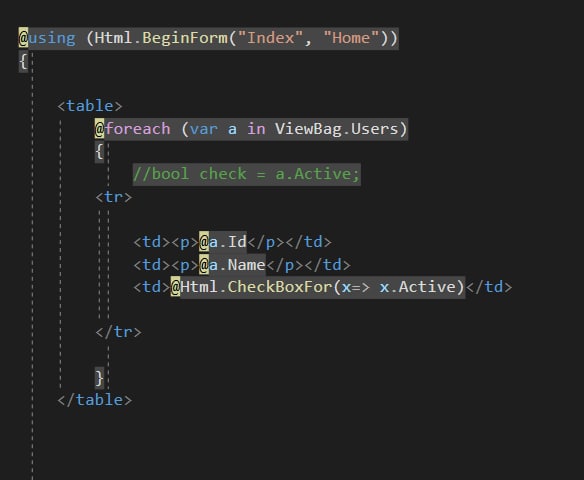Click 'CheckBoxFor' method name
The height and width of the screenshot is (480, 584).
point(279,287)
